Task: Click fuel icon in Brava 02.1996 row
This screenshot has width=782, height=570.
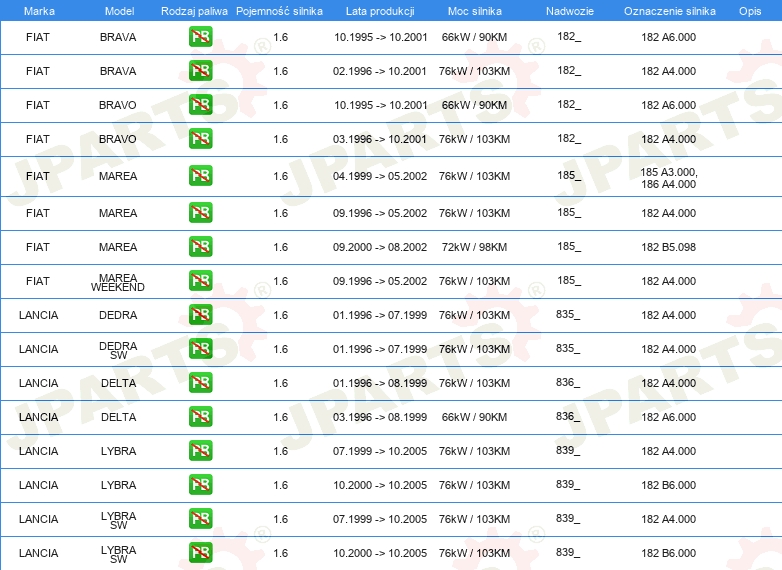Action: coord(200,71)
